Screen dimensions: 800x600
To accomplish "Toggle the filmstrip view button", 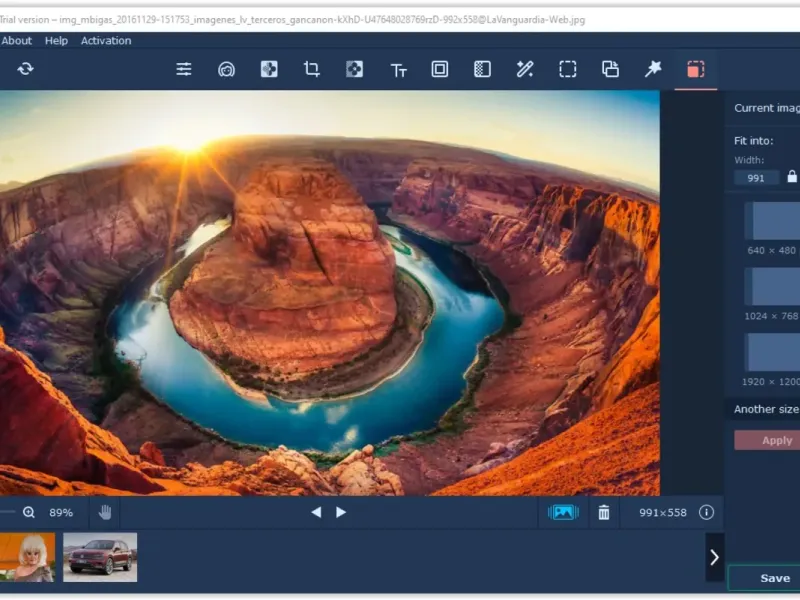I will tap(563, 512).
